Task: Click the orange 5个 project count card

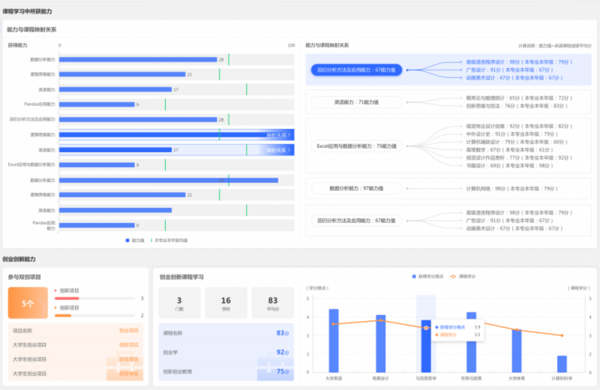Action: 28,303
